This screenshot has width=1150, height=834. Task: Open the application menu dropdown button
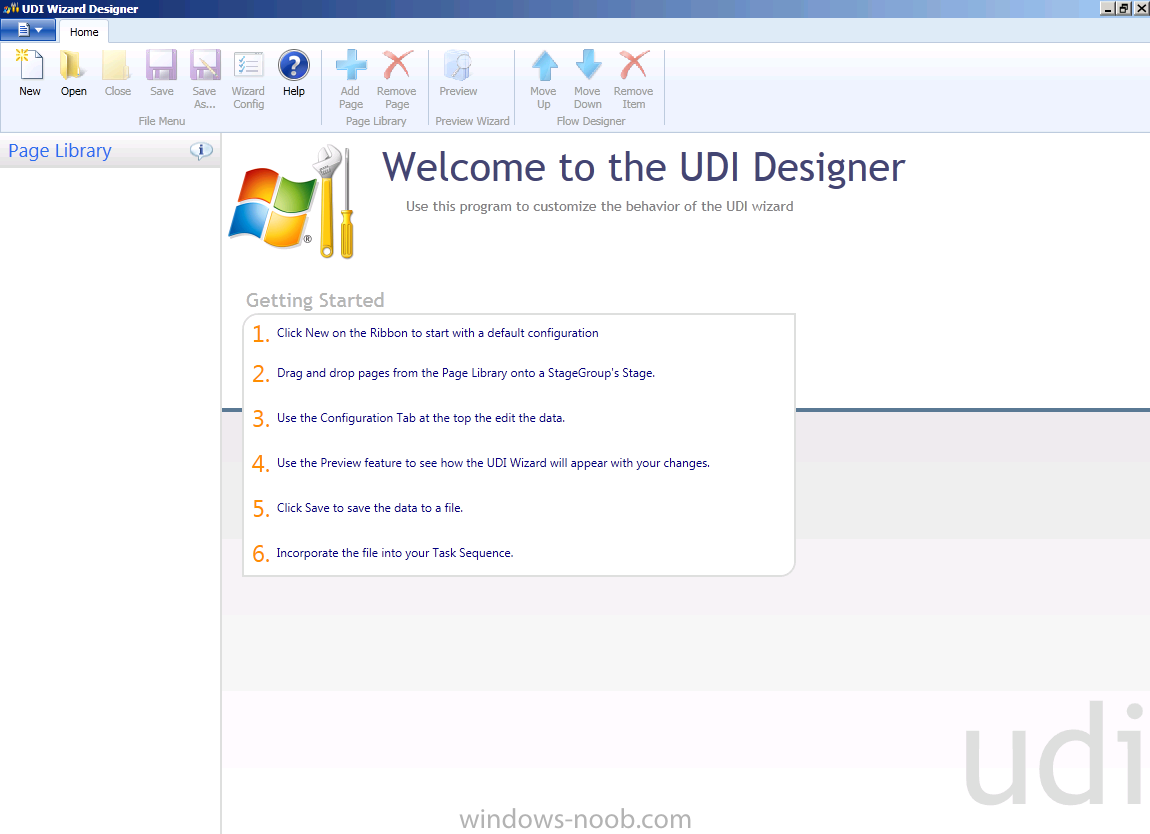click(x=28, y=30)
